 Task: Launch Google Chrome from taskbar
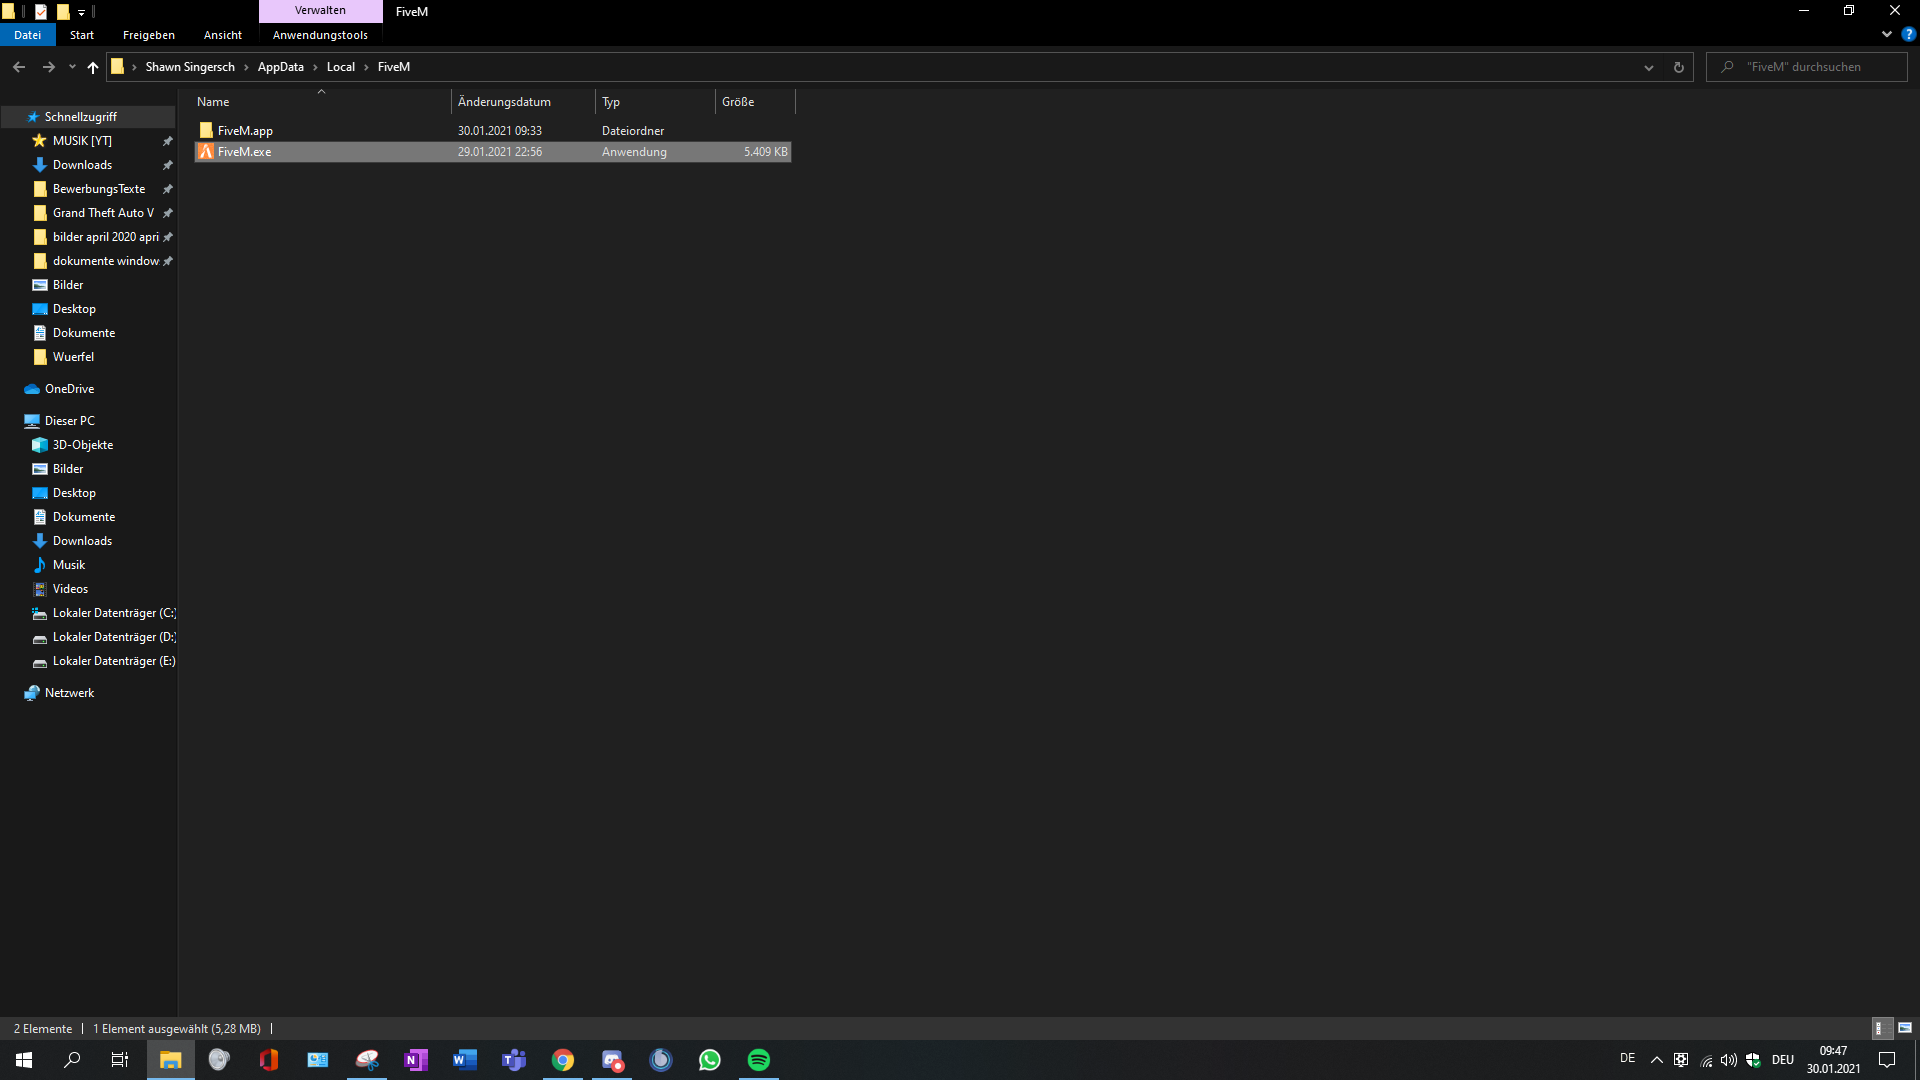563,1060
